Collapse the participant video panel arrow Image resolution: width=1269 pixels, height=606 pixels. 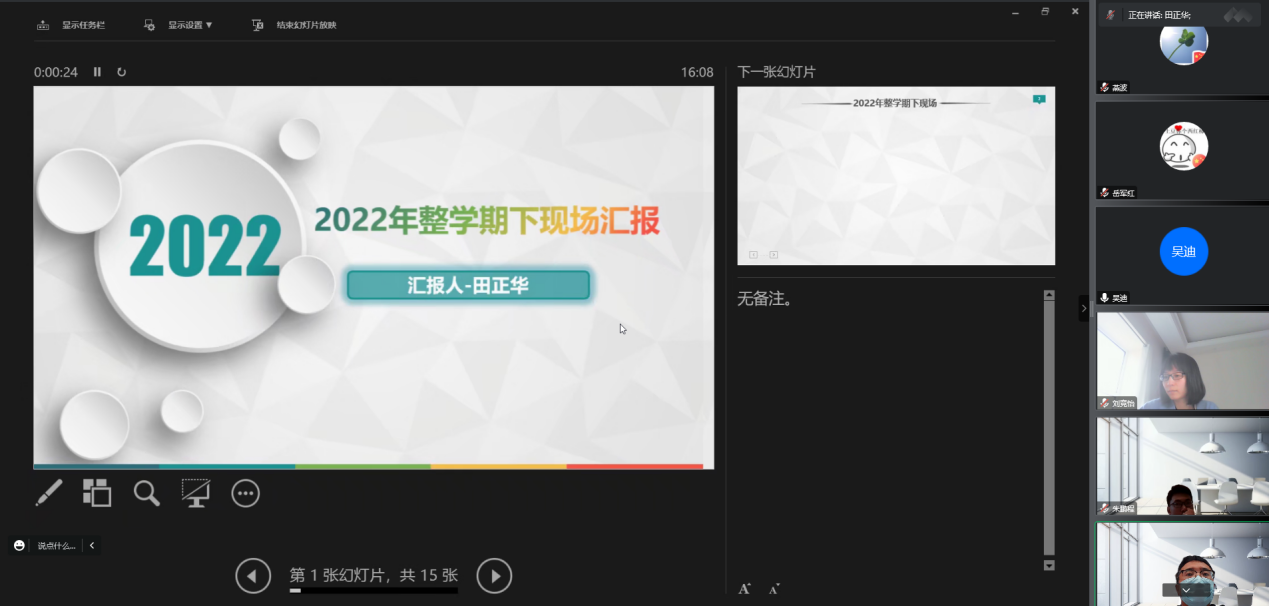pyautogui.click(x=1083, y=309)
